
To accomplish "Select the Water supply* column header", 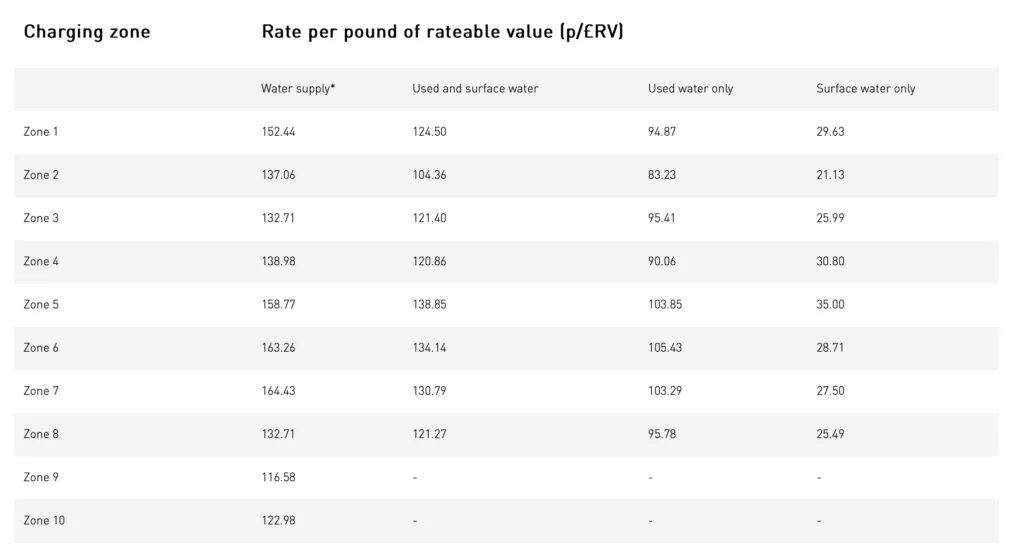I will [x=298, y=88].
